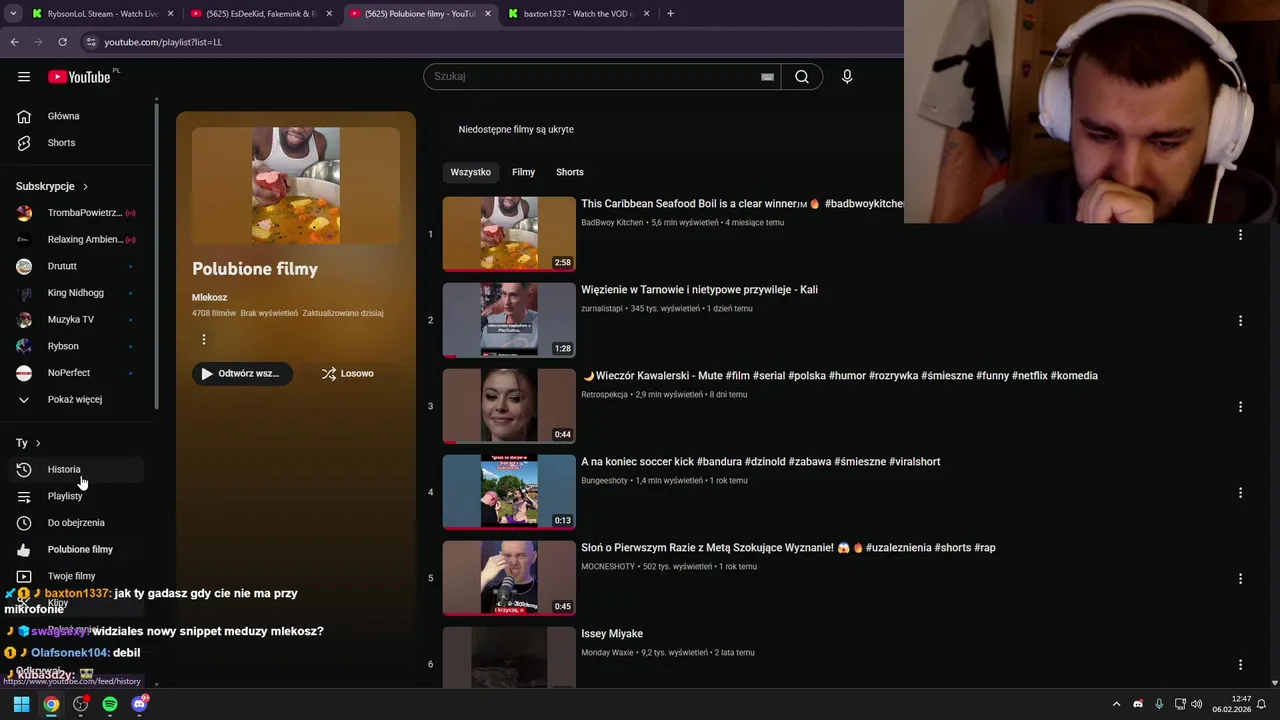Open Słoń o Pierwszym Razie thumbnail
The image size is (1280, 720).
pos(509,578)
